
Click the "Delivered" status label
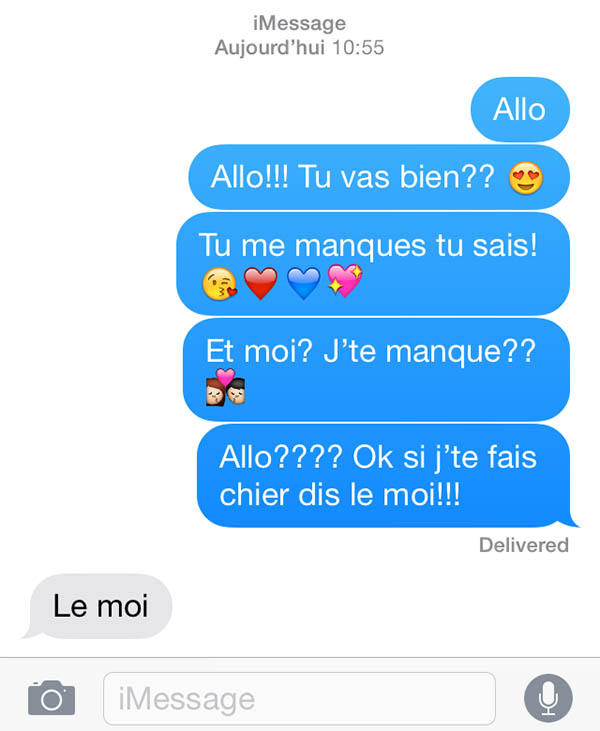524,545
